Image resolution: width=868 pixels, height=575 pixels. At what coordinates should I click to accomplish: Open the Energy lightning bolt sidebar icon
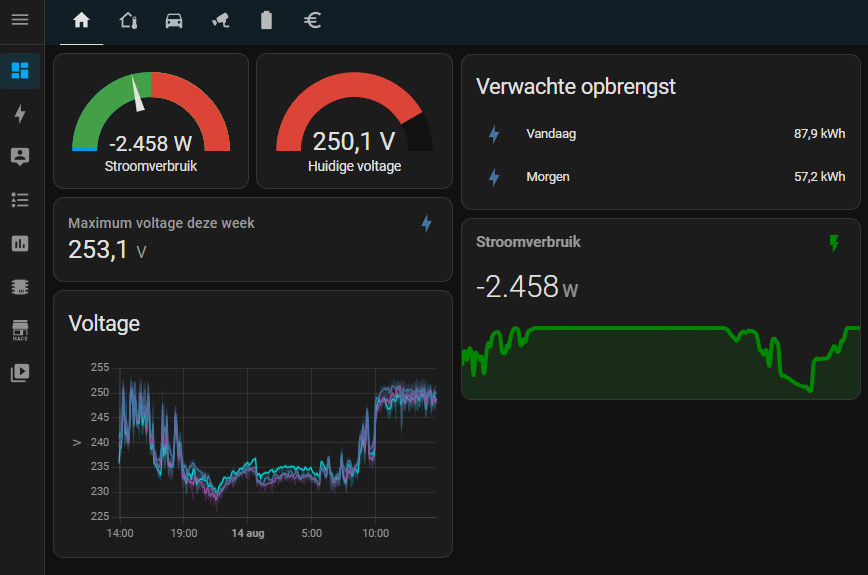tap(20, 114)
